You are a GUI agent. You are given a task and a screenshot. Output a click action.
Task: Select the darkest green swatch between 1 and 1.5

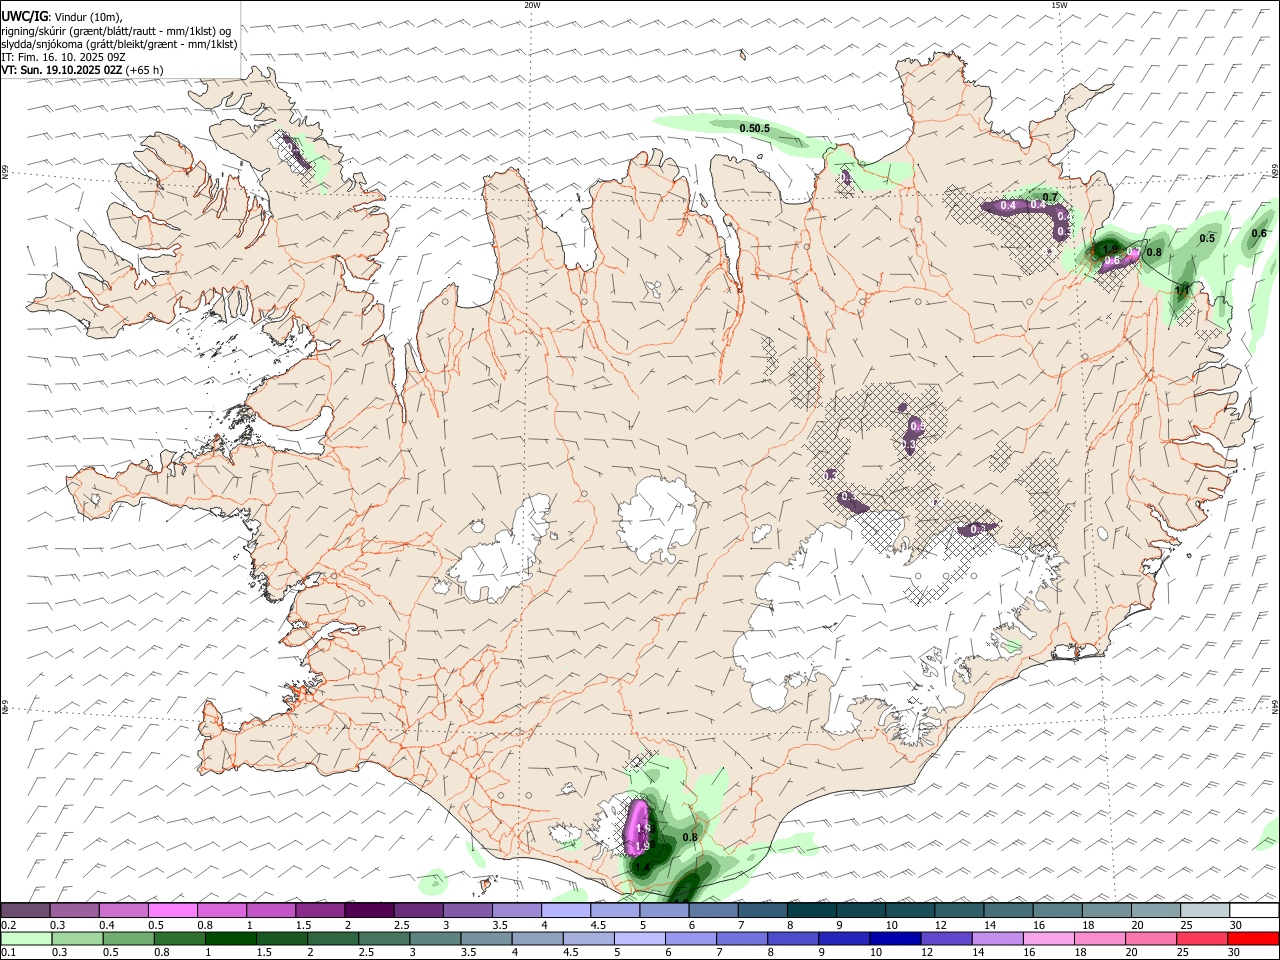point(229,938)
